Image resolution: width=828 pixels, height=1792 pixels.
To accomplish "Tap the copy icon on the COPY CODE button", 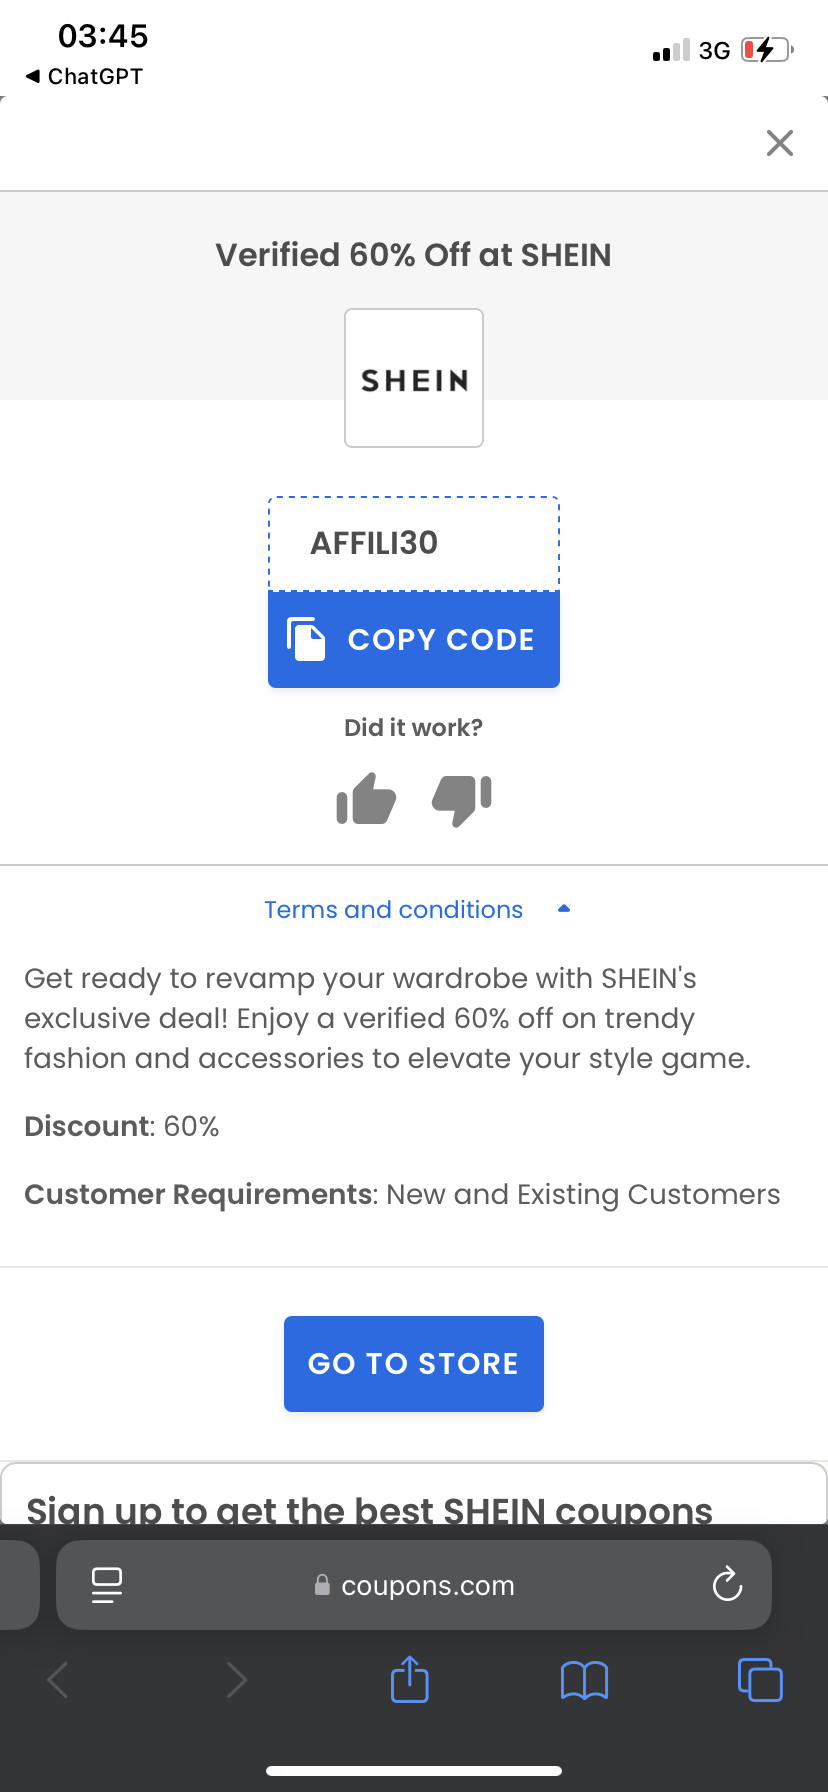I will [x=309, y=639].
